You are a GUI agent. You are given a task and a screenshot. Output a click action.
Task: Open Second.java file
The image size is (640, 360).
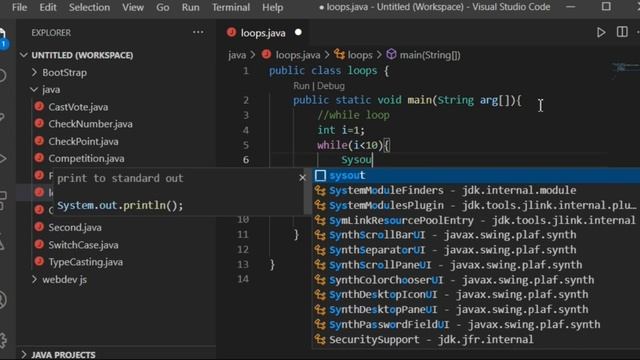(x=75, y=227)
